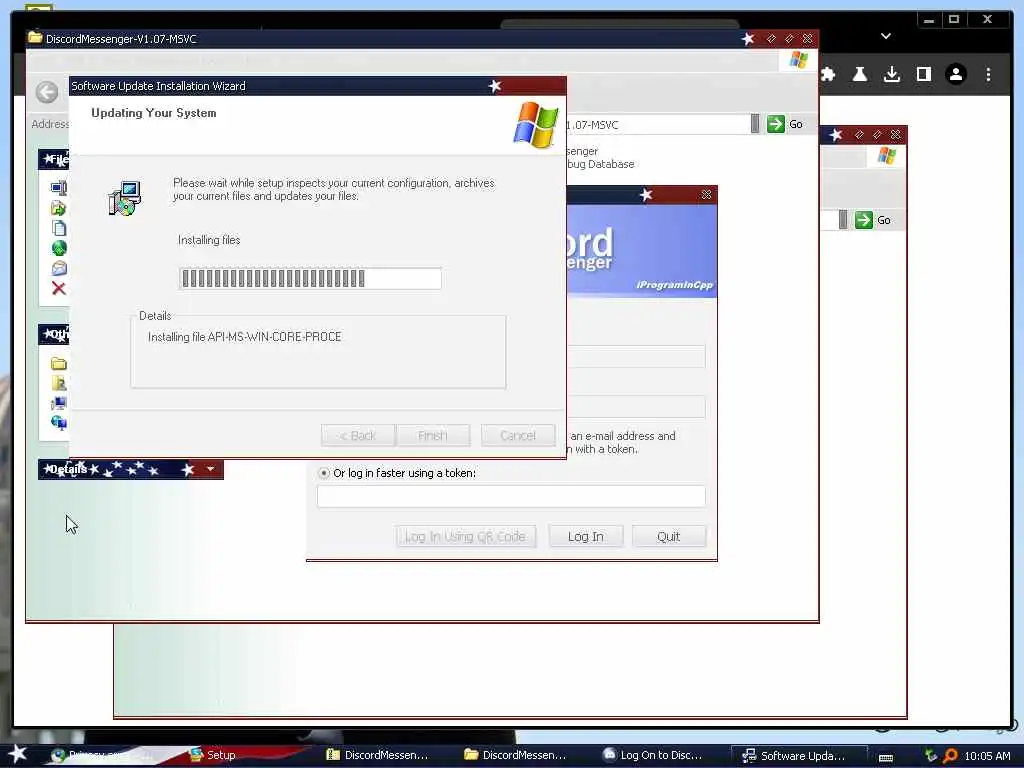Open the yellow folder icon under Other Places
The height and width of the screenshot is (768, 1024).
coord(59,364)
